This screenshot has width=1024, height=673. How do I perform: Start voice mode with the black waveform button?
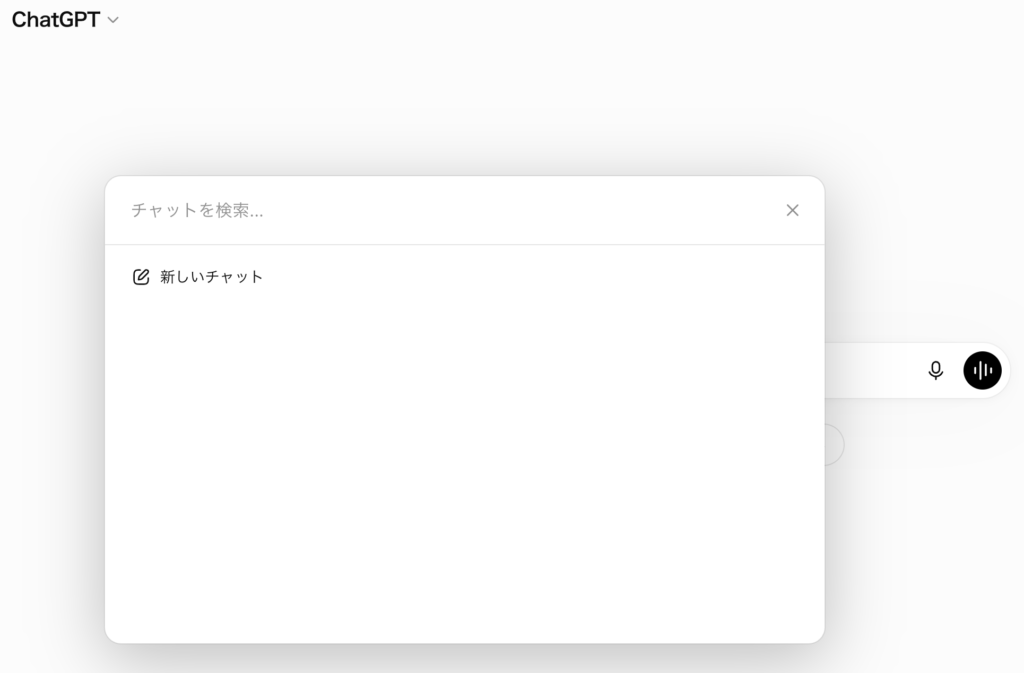click(x=982, y=370)
